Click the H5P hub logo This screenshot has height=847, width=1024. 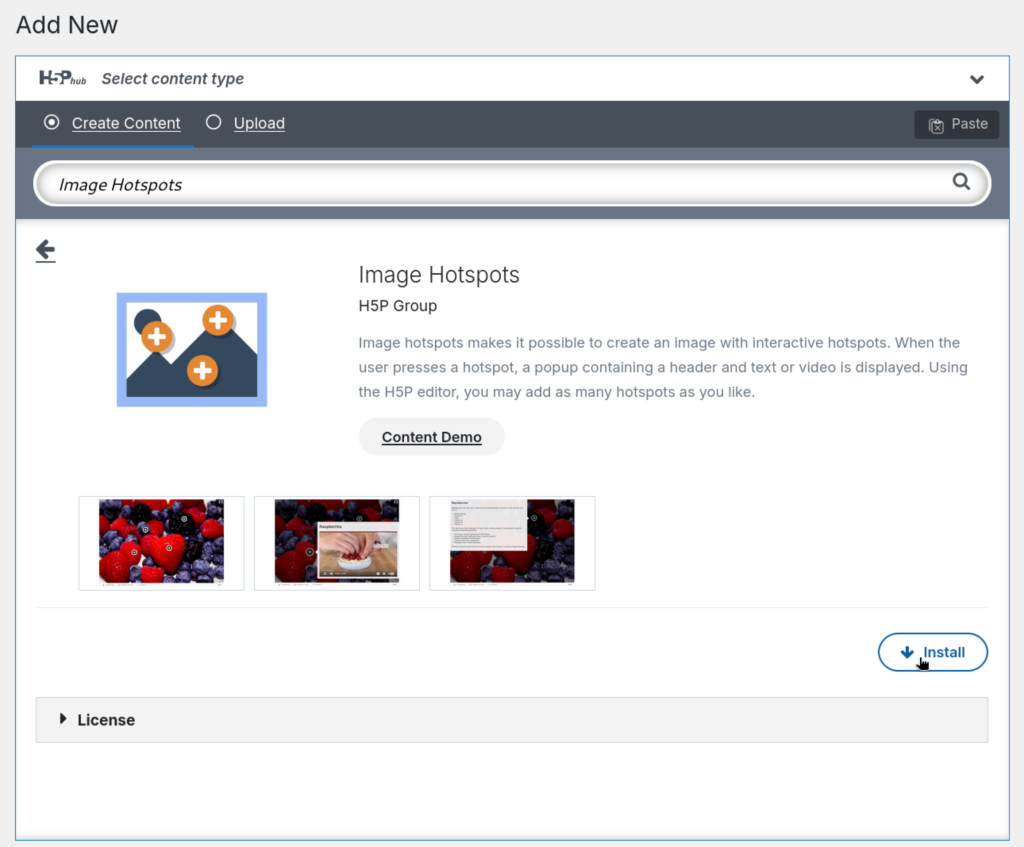point(62,78)
